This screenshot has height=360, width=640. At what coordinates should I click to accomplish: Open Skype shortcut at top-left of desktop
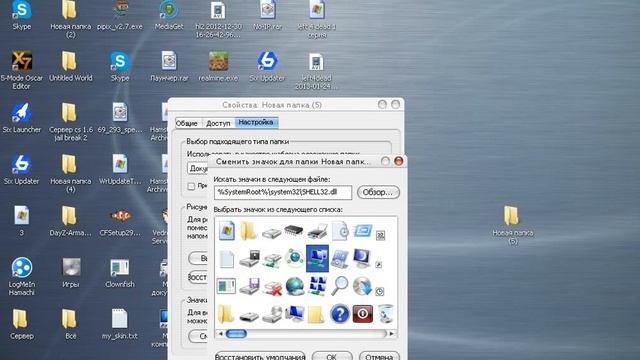[x=22, y=16]
